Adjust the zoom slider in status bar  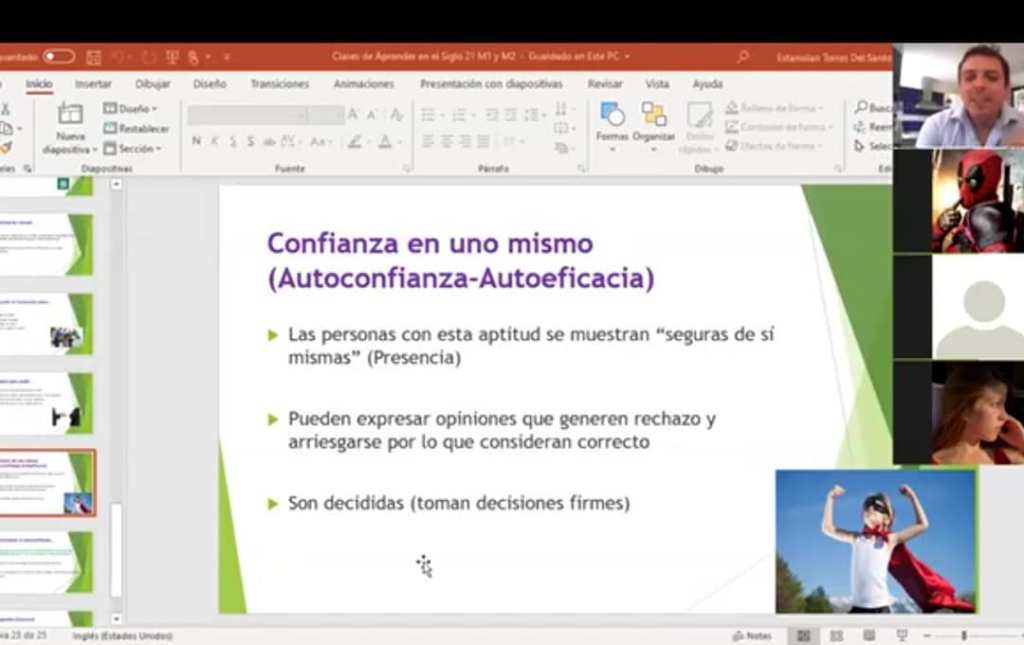pyautogui.click(x=964, y=635)
